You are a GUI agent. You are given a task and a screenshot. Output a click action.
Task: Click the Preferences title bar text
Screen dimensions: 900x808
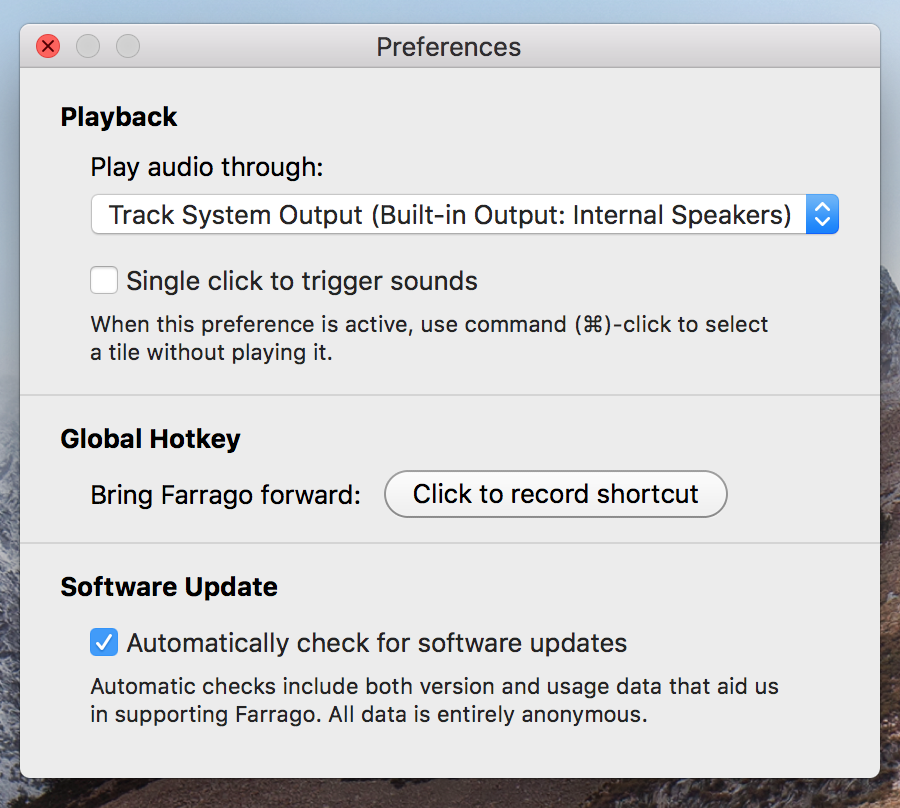(x=449, y=47)
